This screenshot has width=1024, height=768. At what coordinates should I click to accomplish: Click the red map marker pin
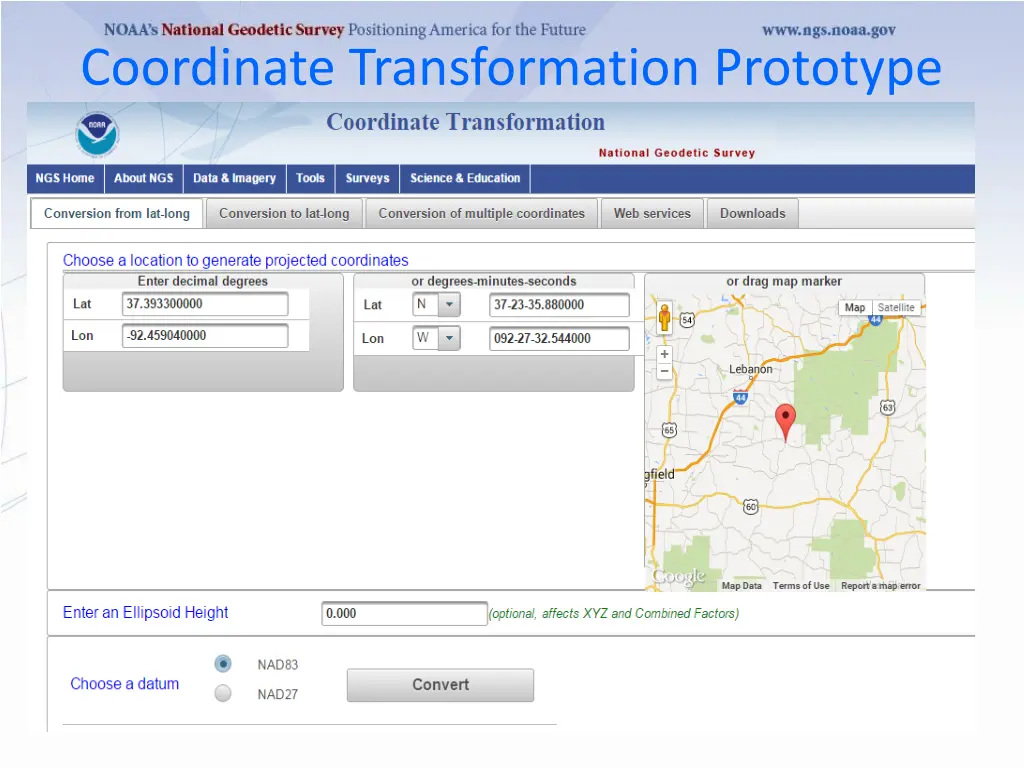tap(785, 422)
